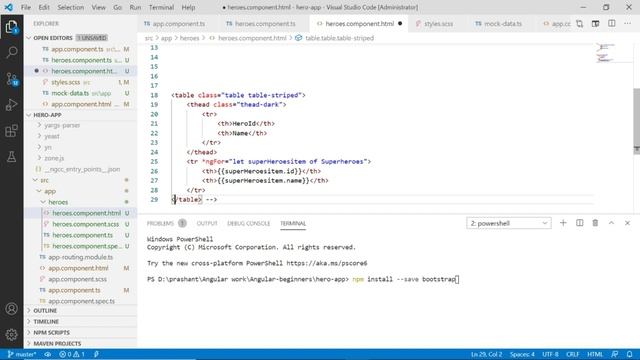Viewport: 640px width, 360px height.
Task: Switch to the Output panel tab
Action: (x=207, y=223)
